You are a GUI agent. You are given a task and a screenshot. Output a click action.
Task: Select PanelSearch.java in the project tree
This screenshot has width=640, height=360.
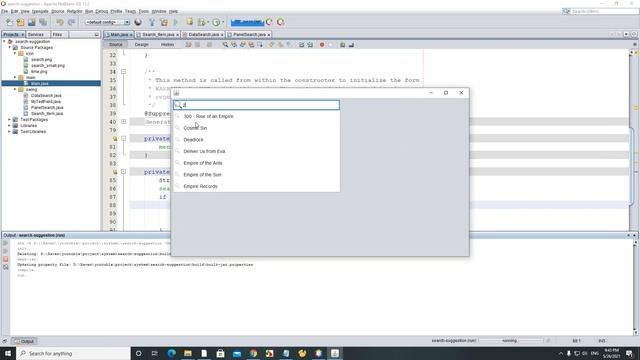click(x=47, y=107)
